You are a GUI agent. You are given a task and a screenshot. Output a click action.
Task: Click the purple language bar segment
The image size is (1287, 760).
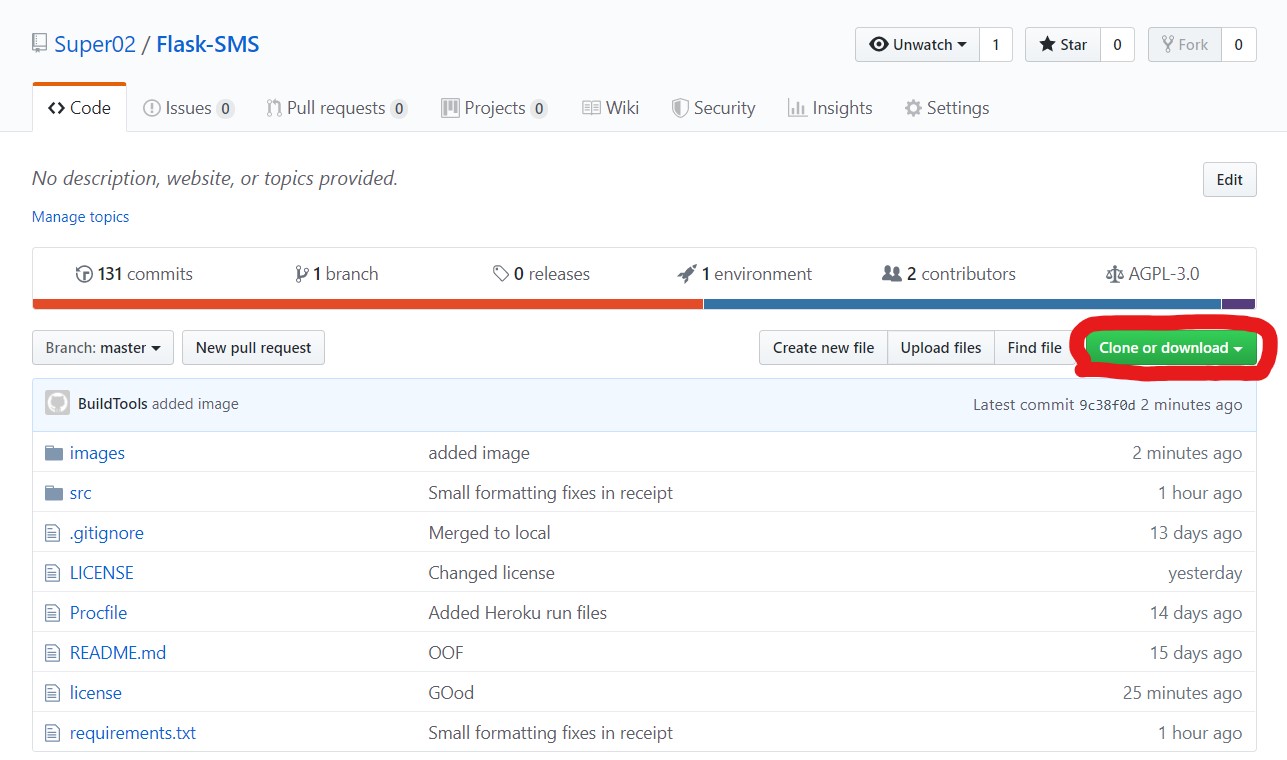tap(1238, 304)
